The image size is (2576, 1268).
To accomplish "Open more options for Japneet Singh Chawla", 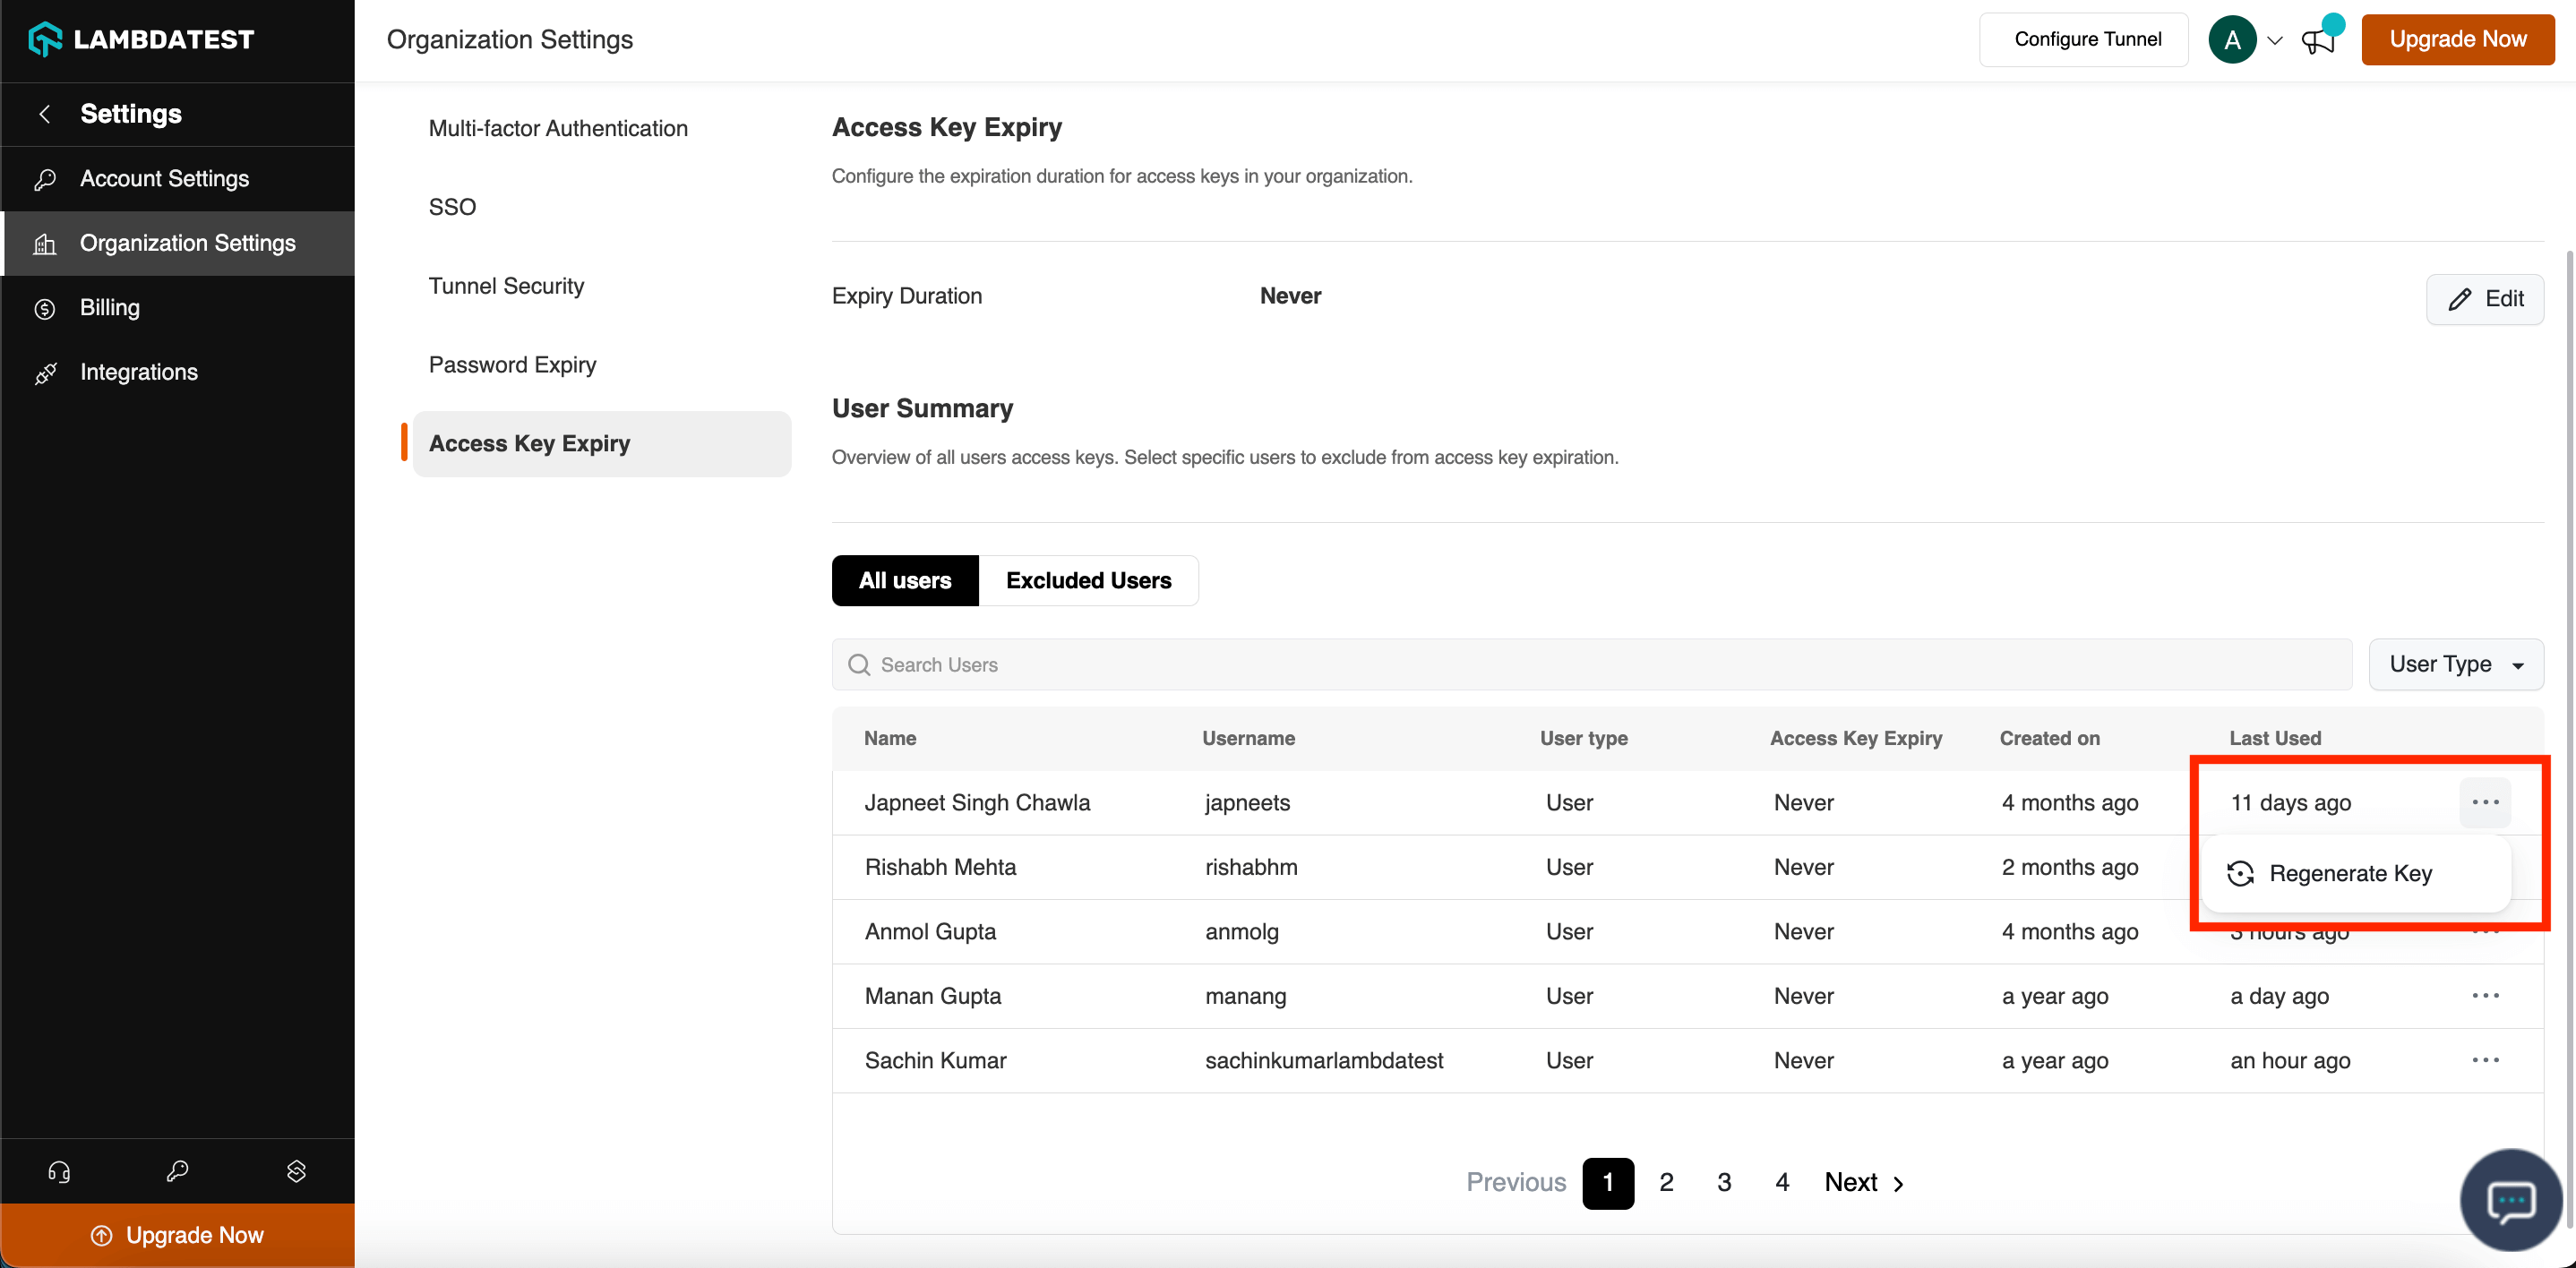I will [2485, 802].
